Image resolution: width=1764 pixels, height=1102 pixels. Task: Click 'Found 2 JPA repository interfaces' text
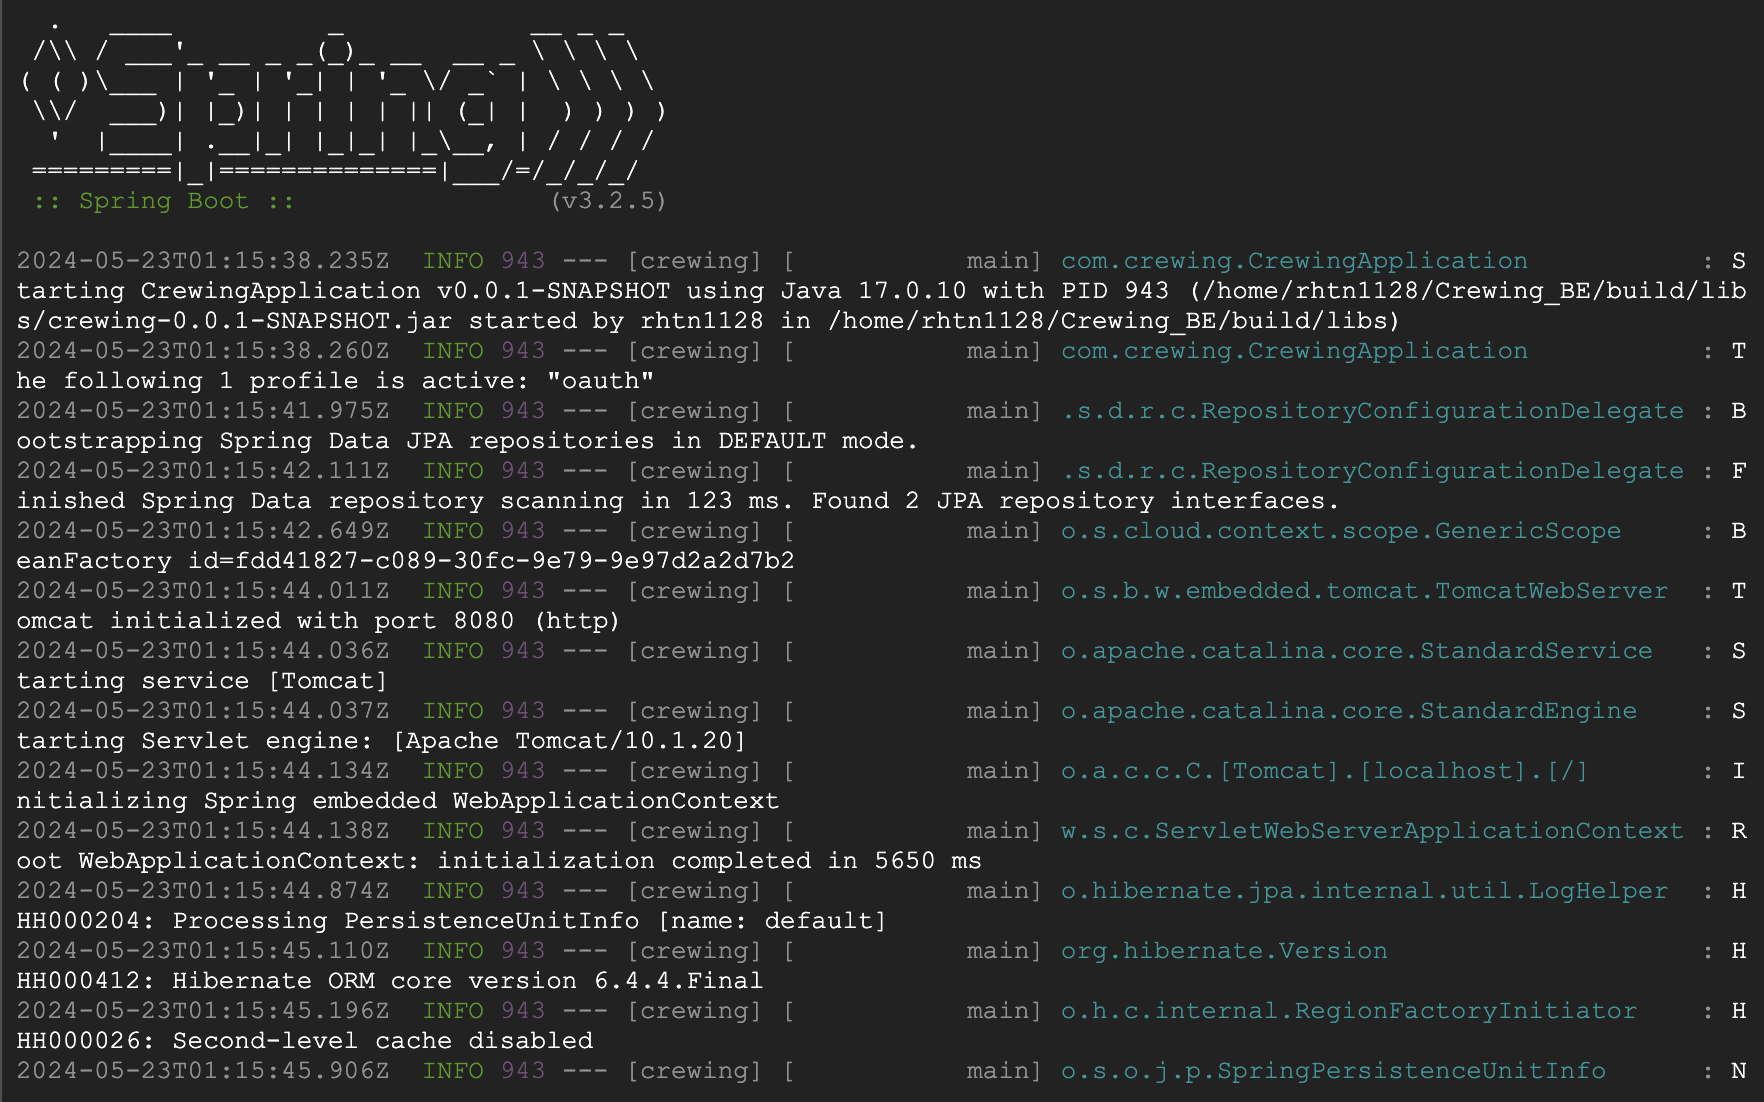tap(1068, 501)
